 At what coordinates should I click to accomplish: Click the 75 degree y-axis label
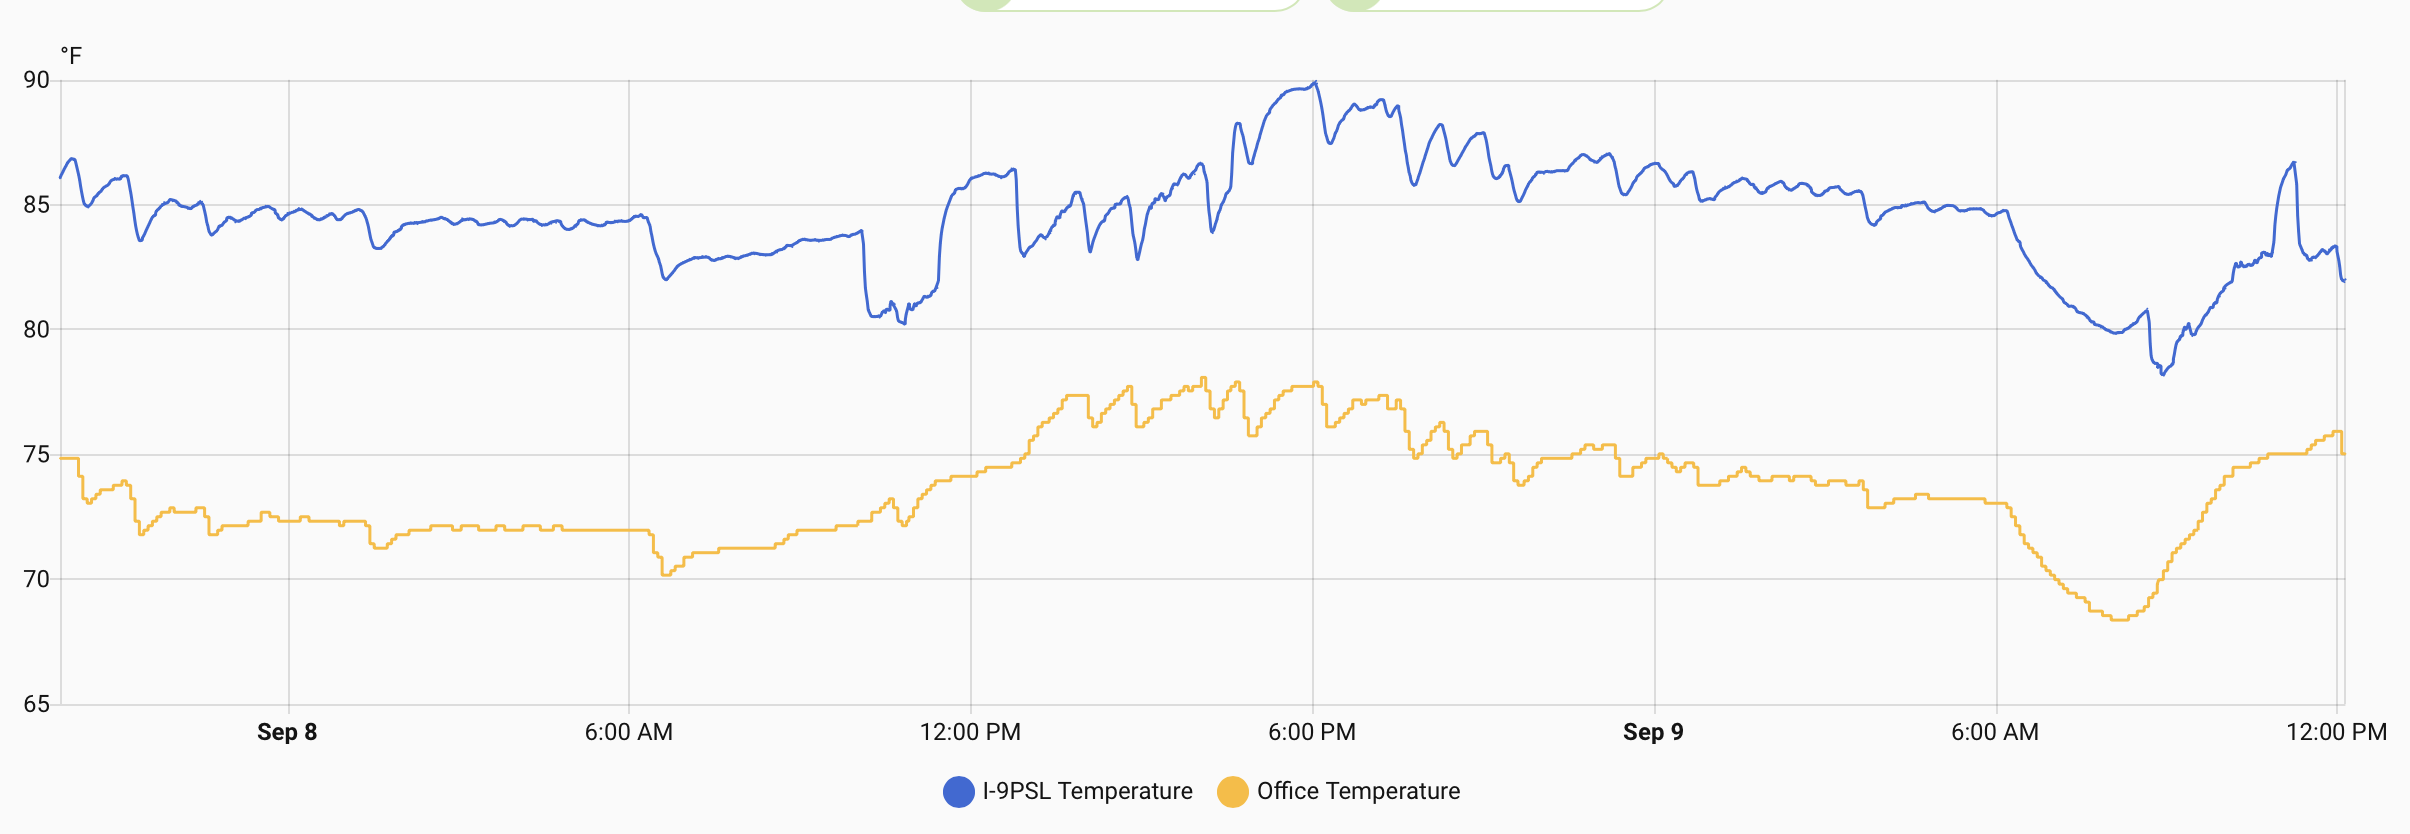pos(36,455)
